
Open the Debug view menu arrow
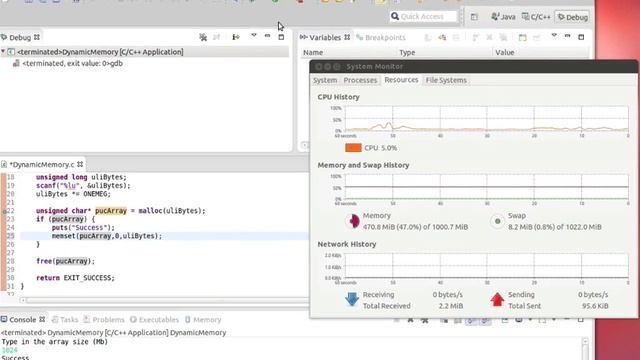pos(254,36)
